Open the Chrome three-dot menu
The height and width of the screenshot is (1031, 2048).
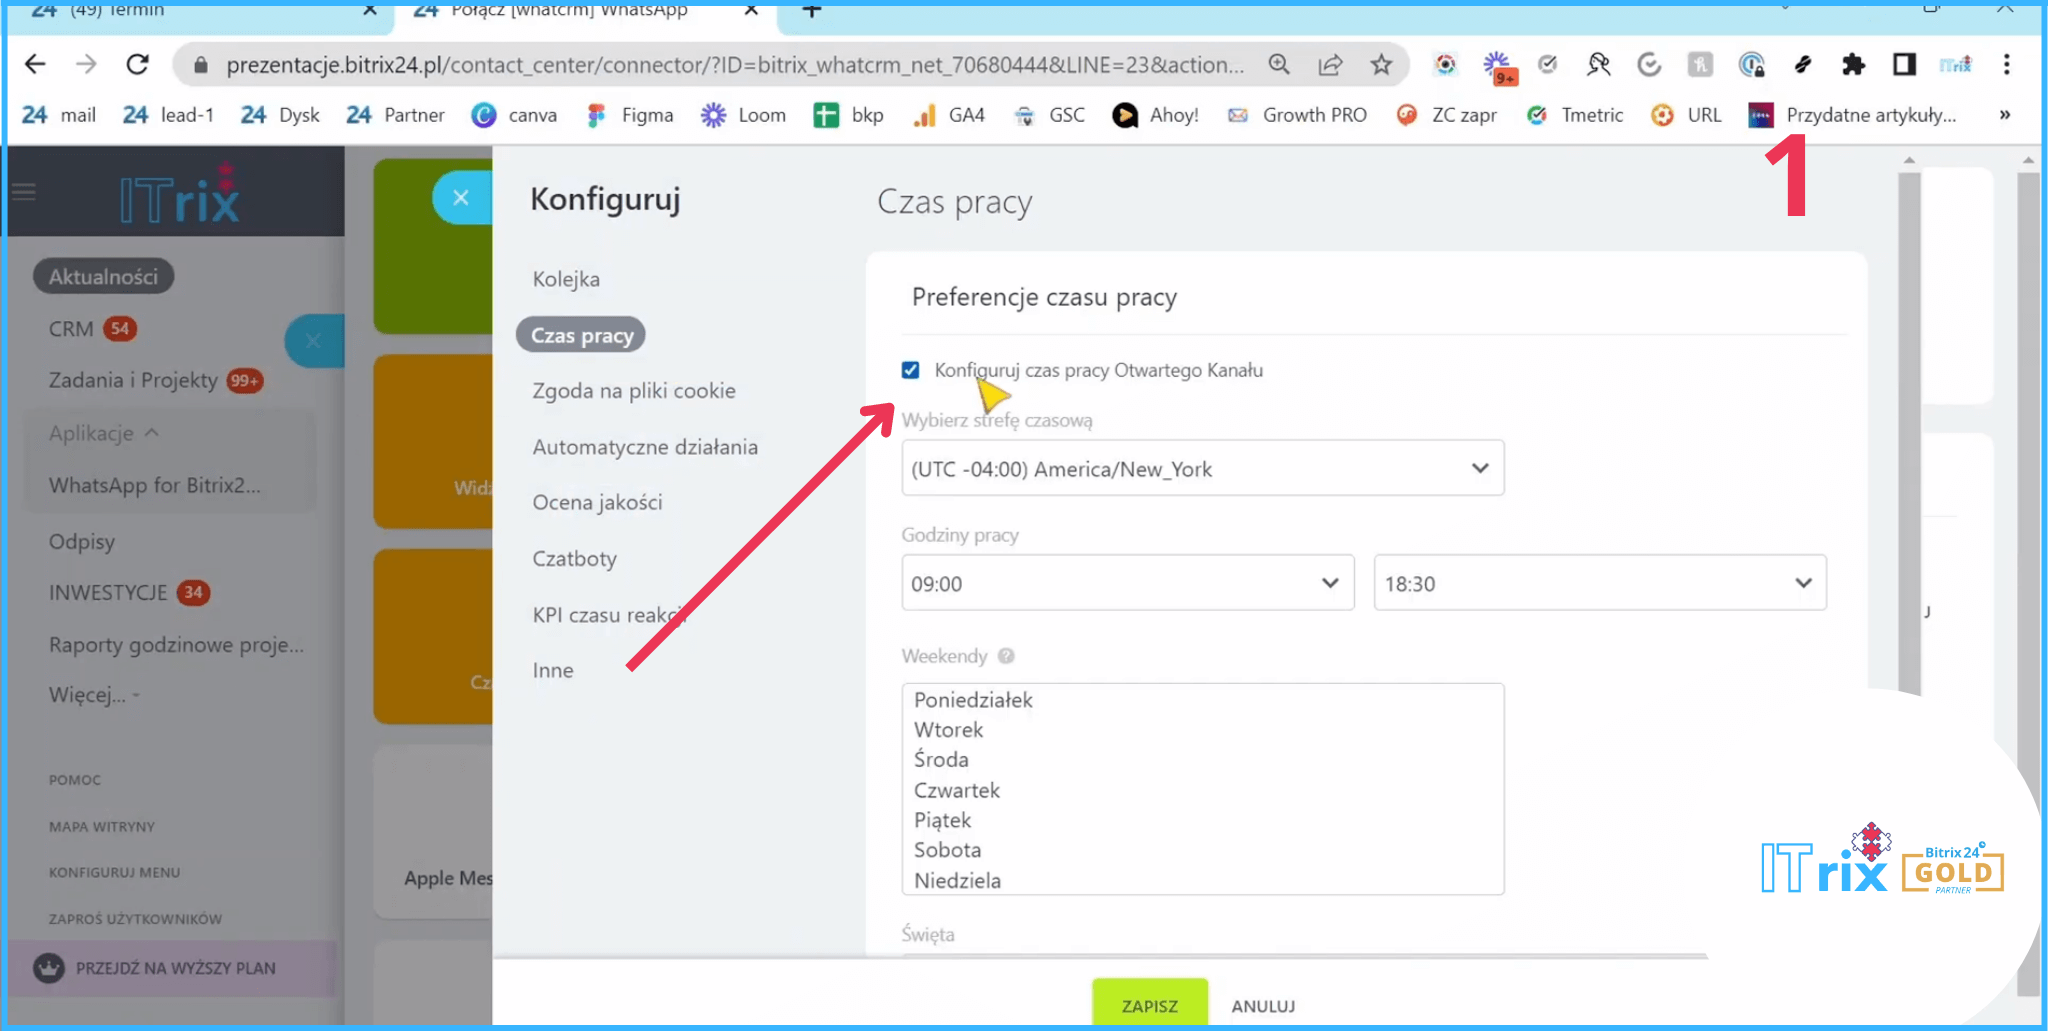(x=2006, y=65)
